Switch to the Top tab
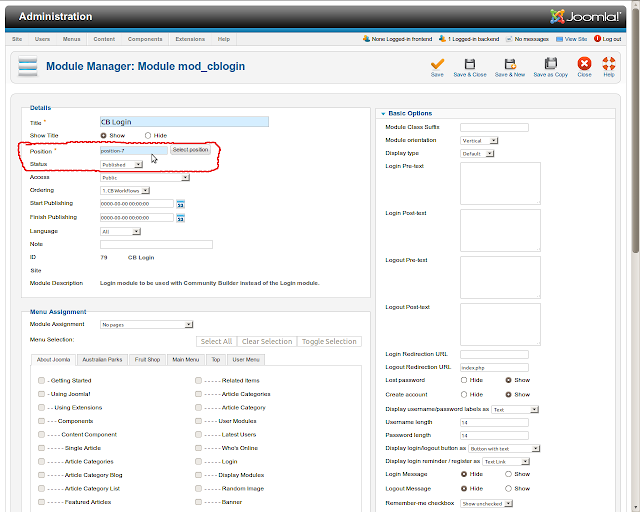640x512 pixels. pos(216,360)
